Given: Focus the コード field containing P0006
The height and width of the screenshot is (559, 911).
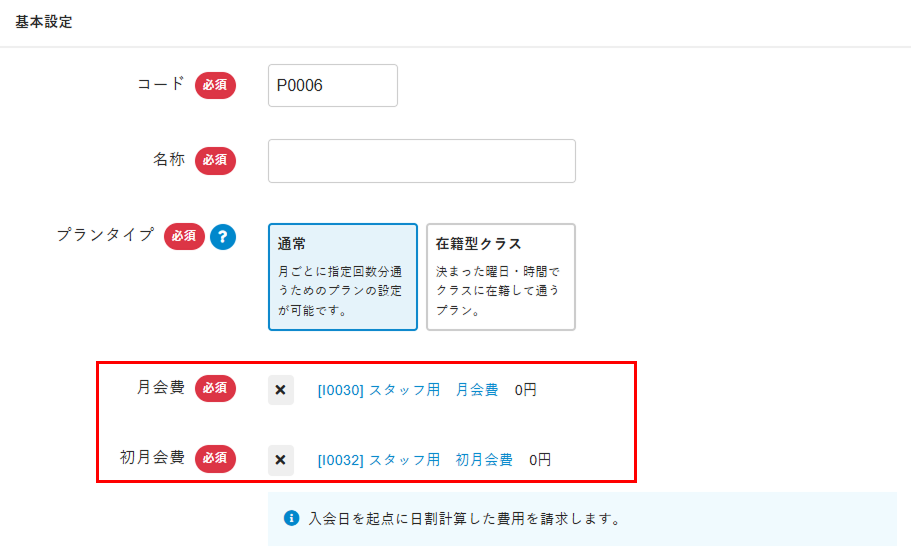Looking at the screenshot, I should coord(333,86).
